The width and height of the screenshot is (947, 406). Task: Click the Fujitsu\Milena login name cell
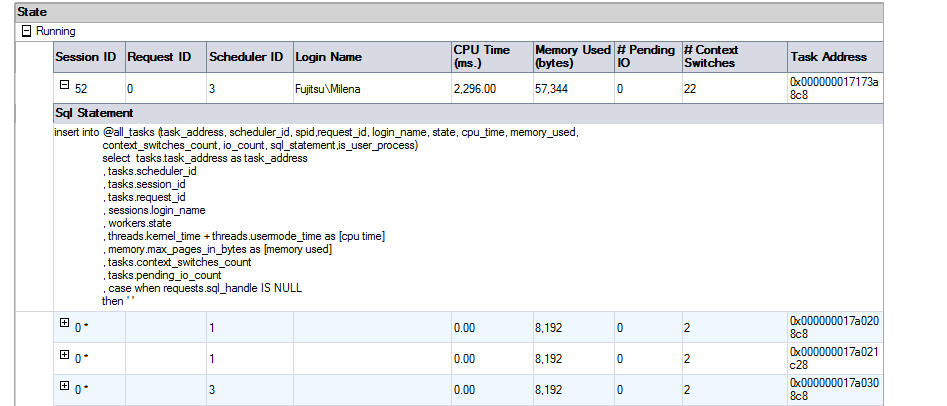[329, 89]
